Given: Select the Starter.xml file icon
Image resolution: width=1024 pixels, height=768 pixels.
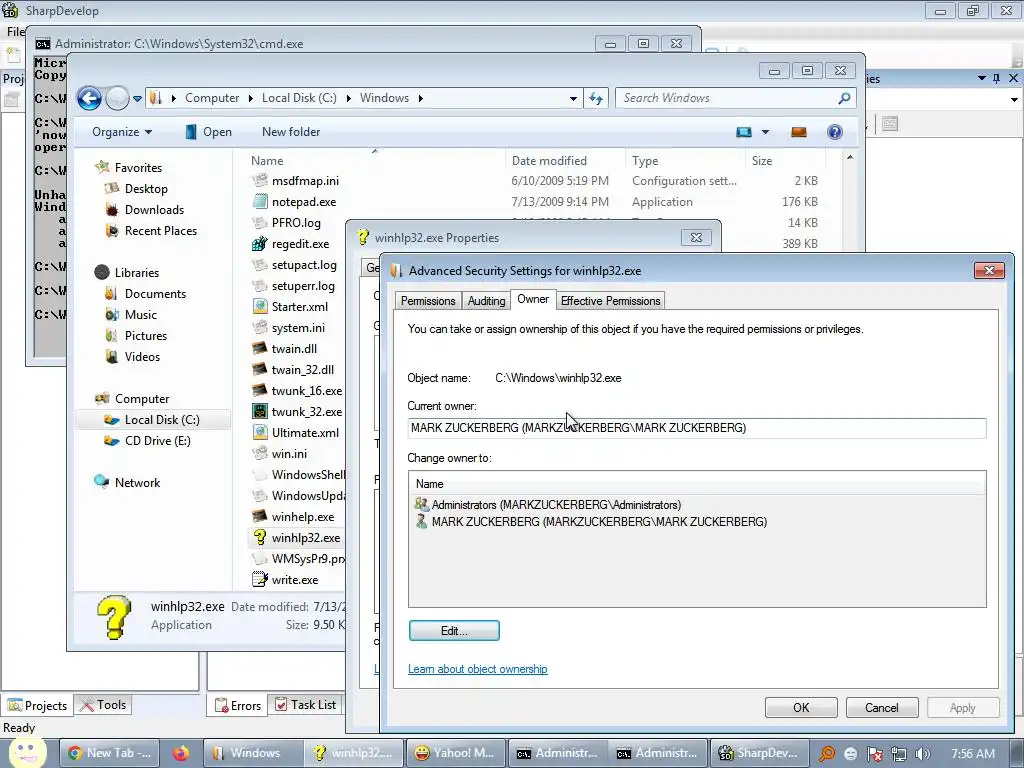Looking at the screenshot, I should [260, 306].
